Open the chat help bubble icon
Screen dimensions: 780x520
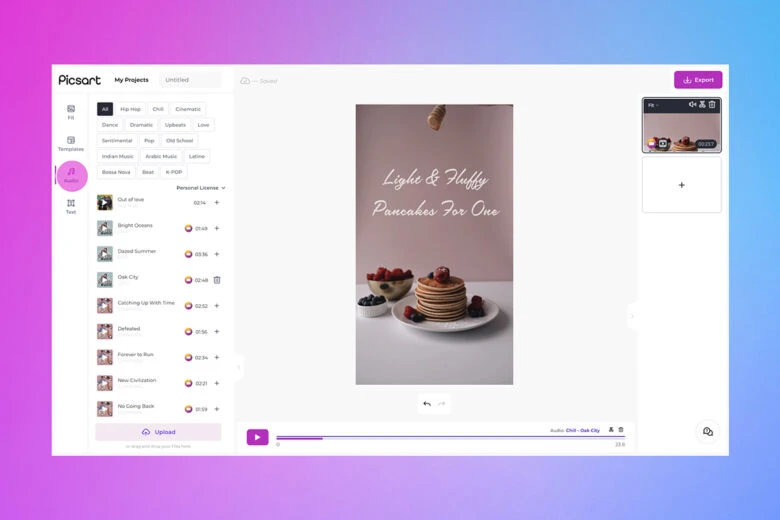click(x=708, y=432)
